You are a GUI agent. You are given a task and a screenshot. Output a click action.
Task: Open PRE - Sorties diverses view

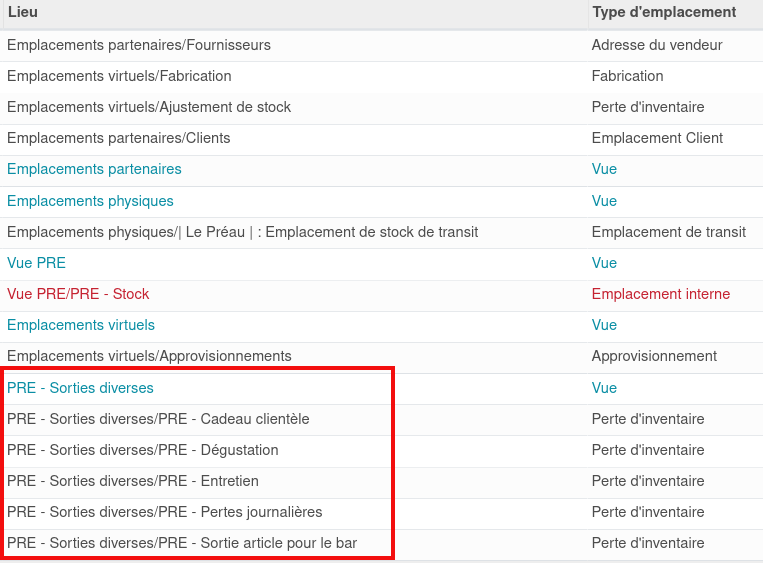pos(80,388)
